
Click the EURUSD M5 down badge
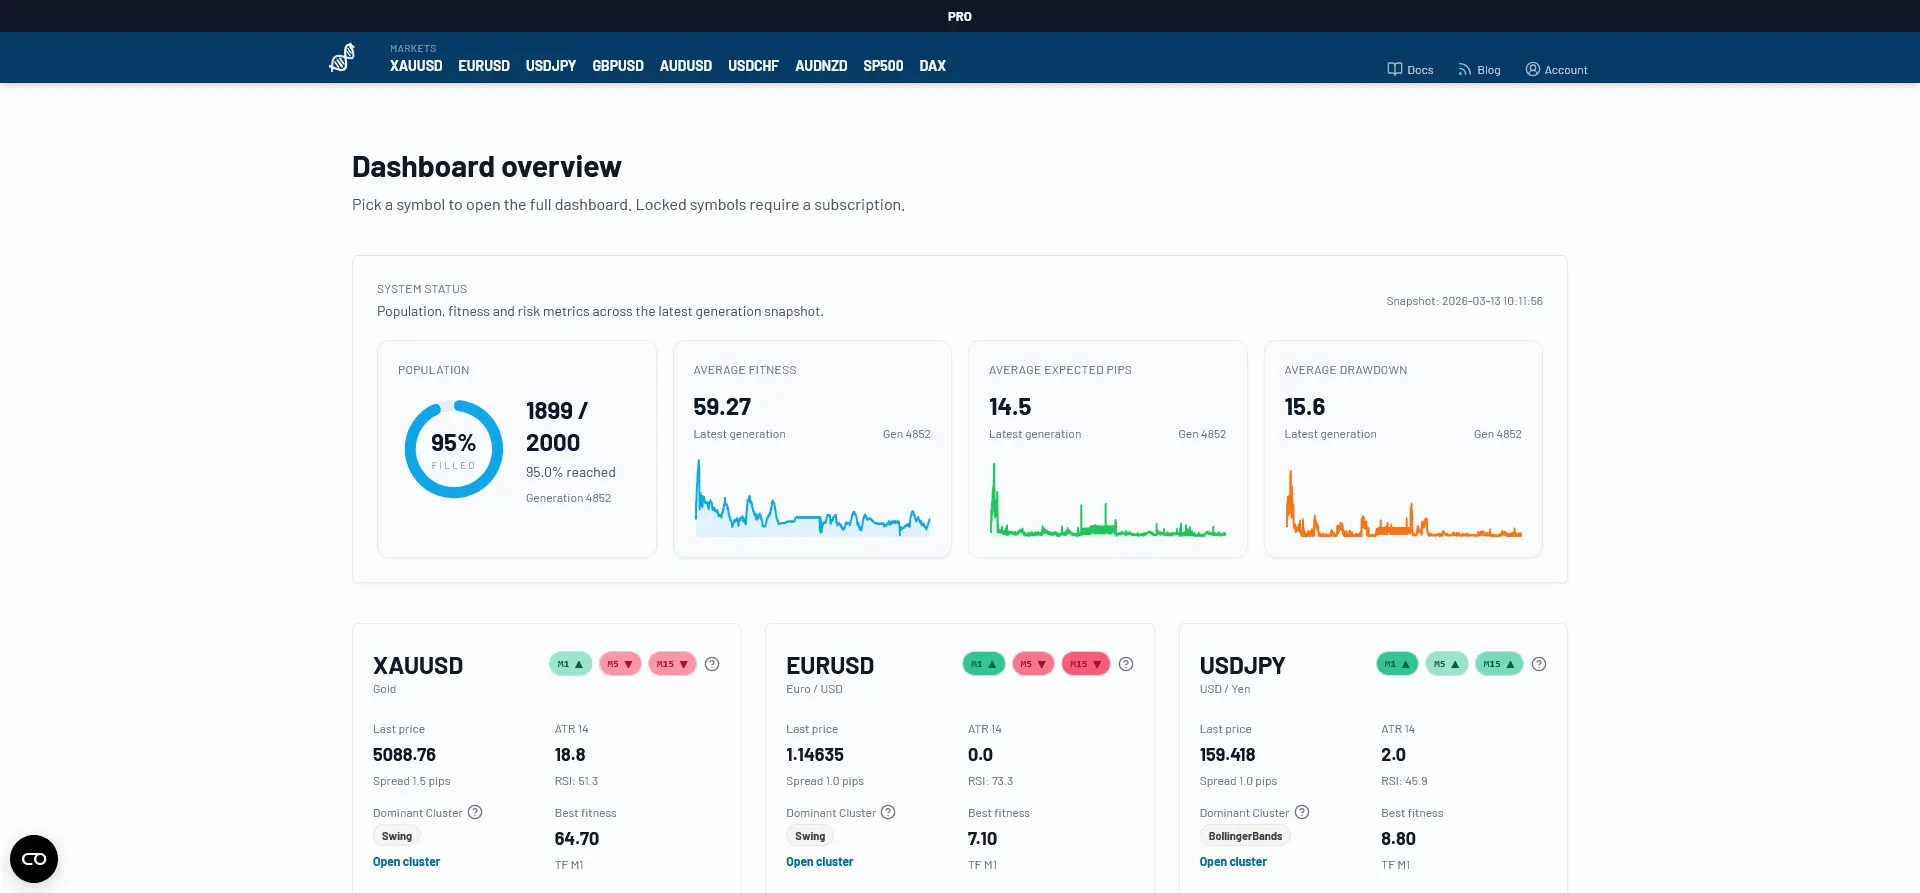pyautogui.click(x=1033, y=664)
